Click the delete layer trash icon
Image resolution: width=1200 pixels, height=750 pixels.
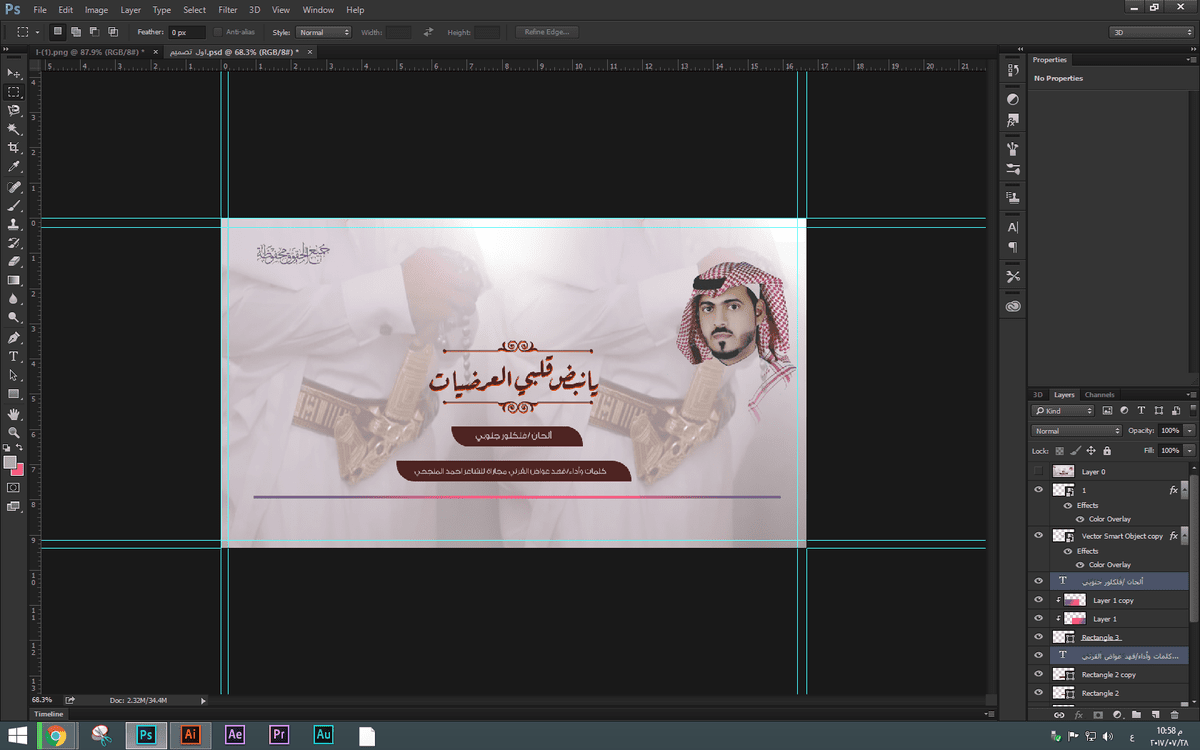click(1175, 715)
